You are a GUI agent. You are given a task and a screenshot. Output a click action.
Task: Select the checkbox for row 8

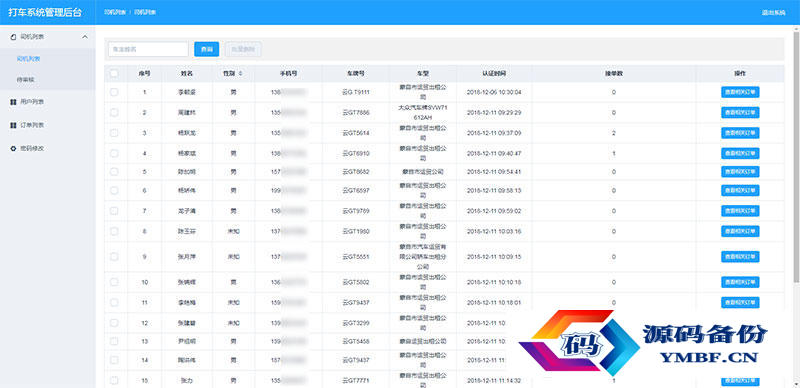(x=114, y=231)
